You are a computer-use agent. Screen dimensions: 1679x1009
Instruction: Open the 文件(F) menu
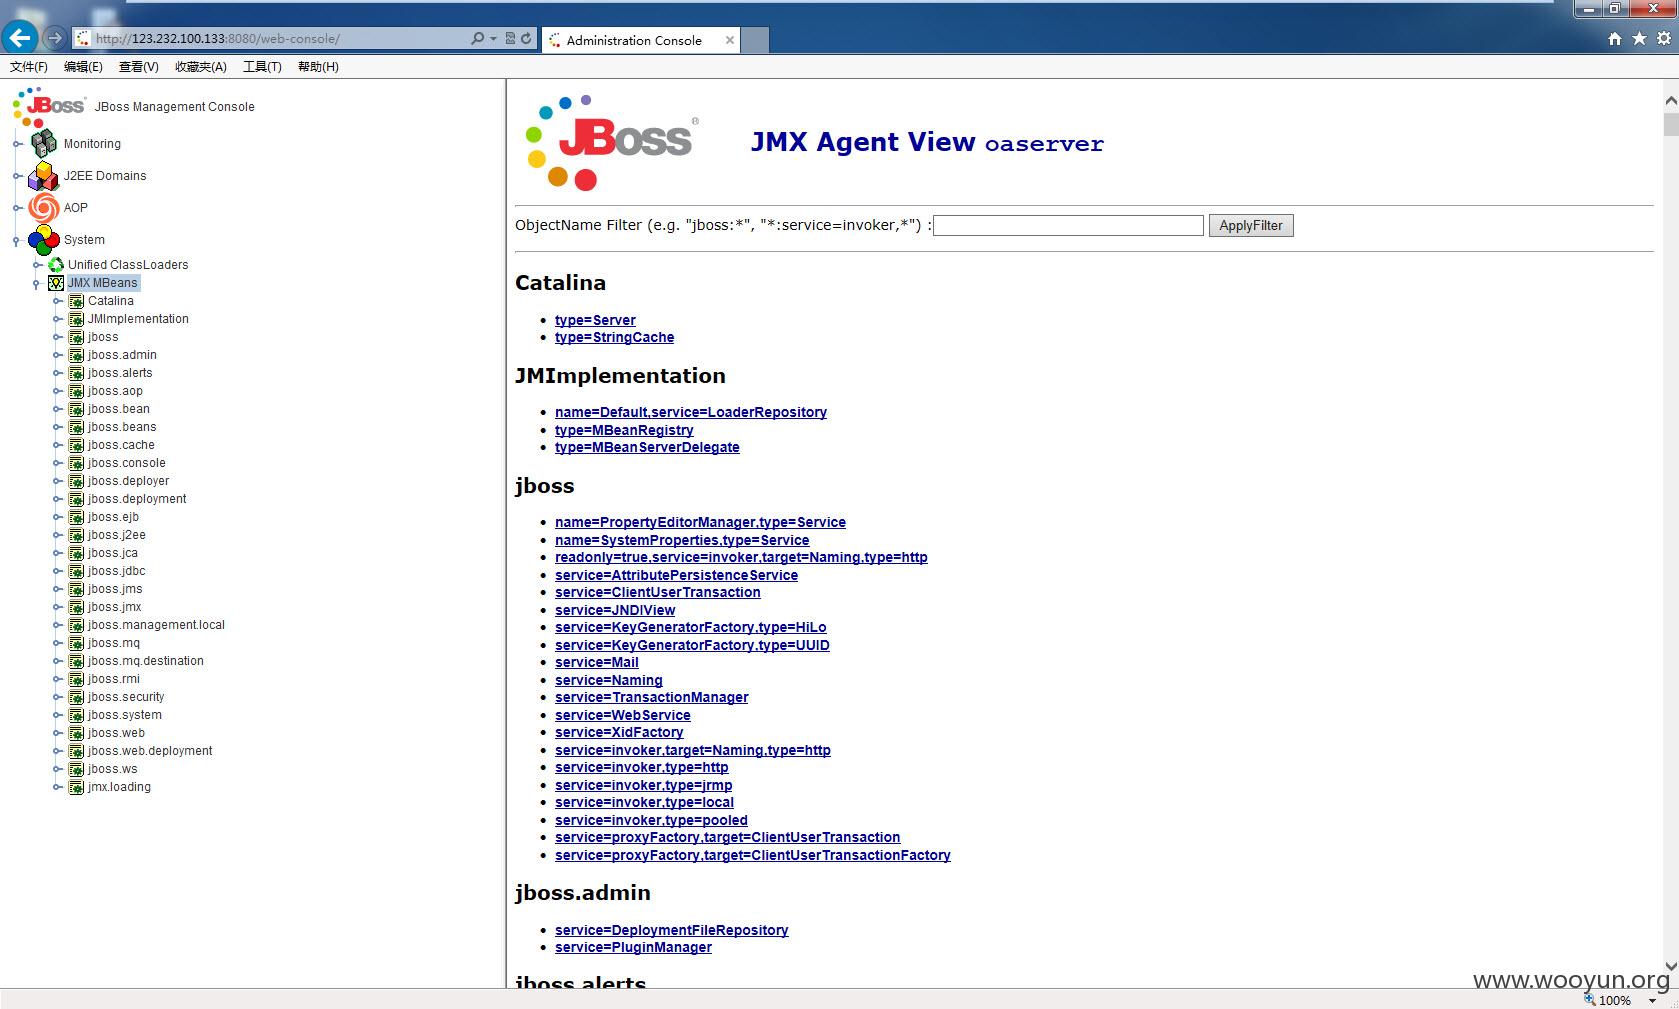coord(29,67)
